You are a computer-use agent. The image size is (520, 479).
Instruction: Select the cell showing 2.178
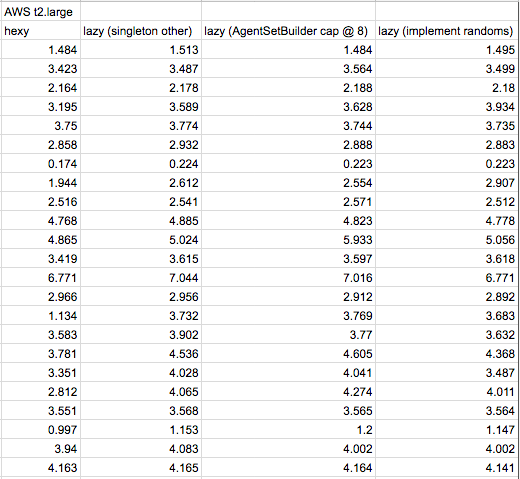pyautogui.click(x=141, y=88)
